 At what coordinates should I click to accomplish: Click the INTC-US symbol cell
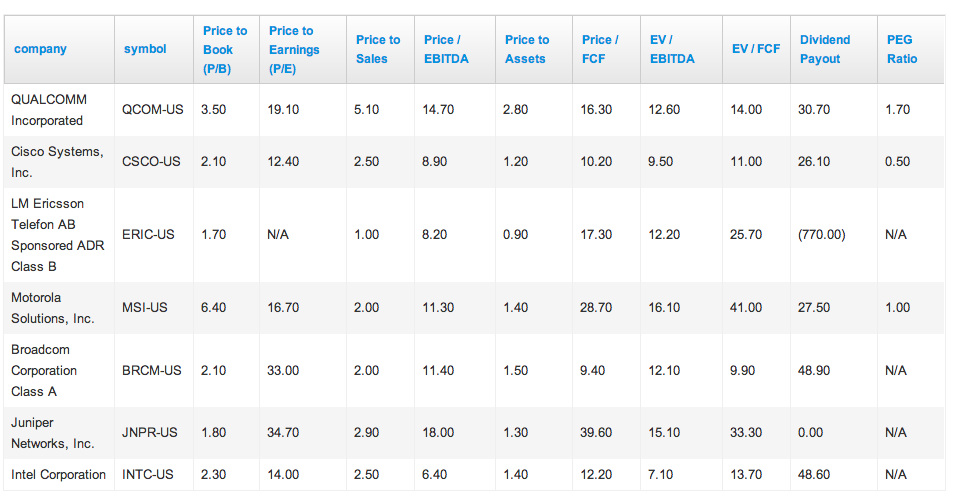147,474
